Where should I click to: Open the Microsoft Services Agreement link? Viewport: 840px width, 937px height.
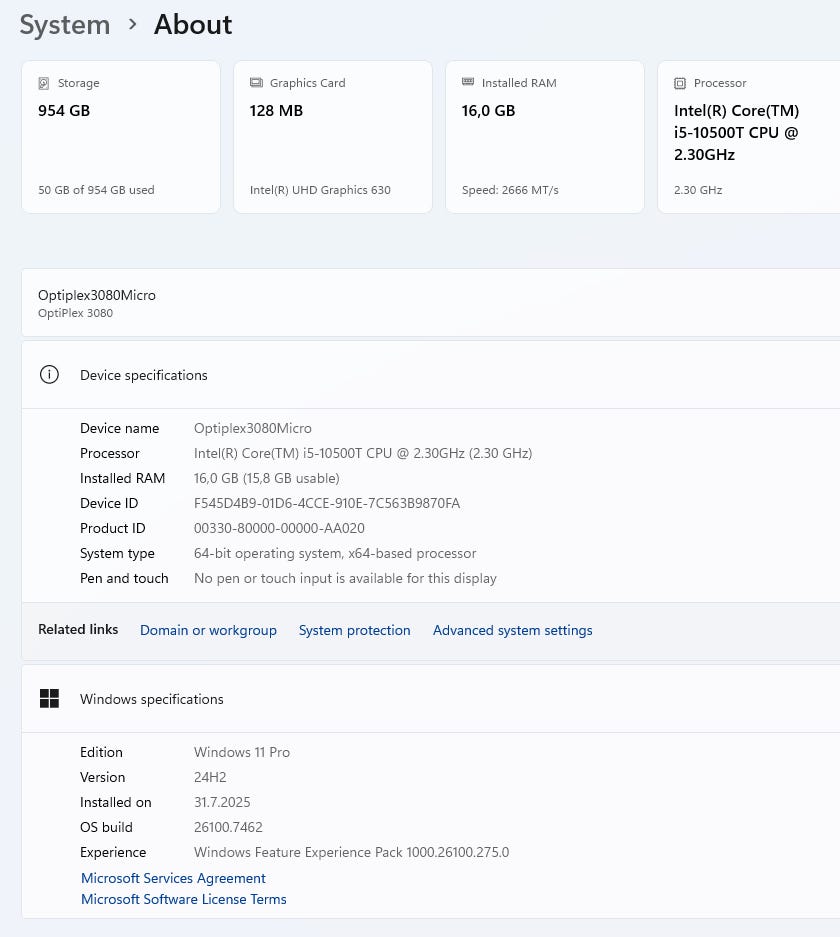point(173,878)
